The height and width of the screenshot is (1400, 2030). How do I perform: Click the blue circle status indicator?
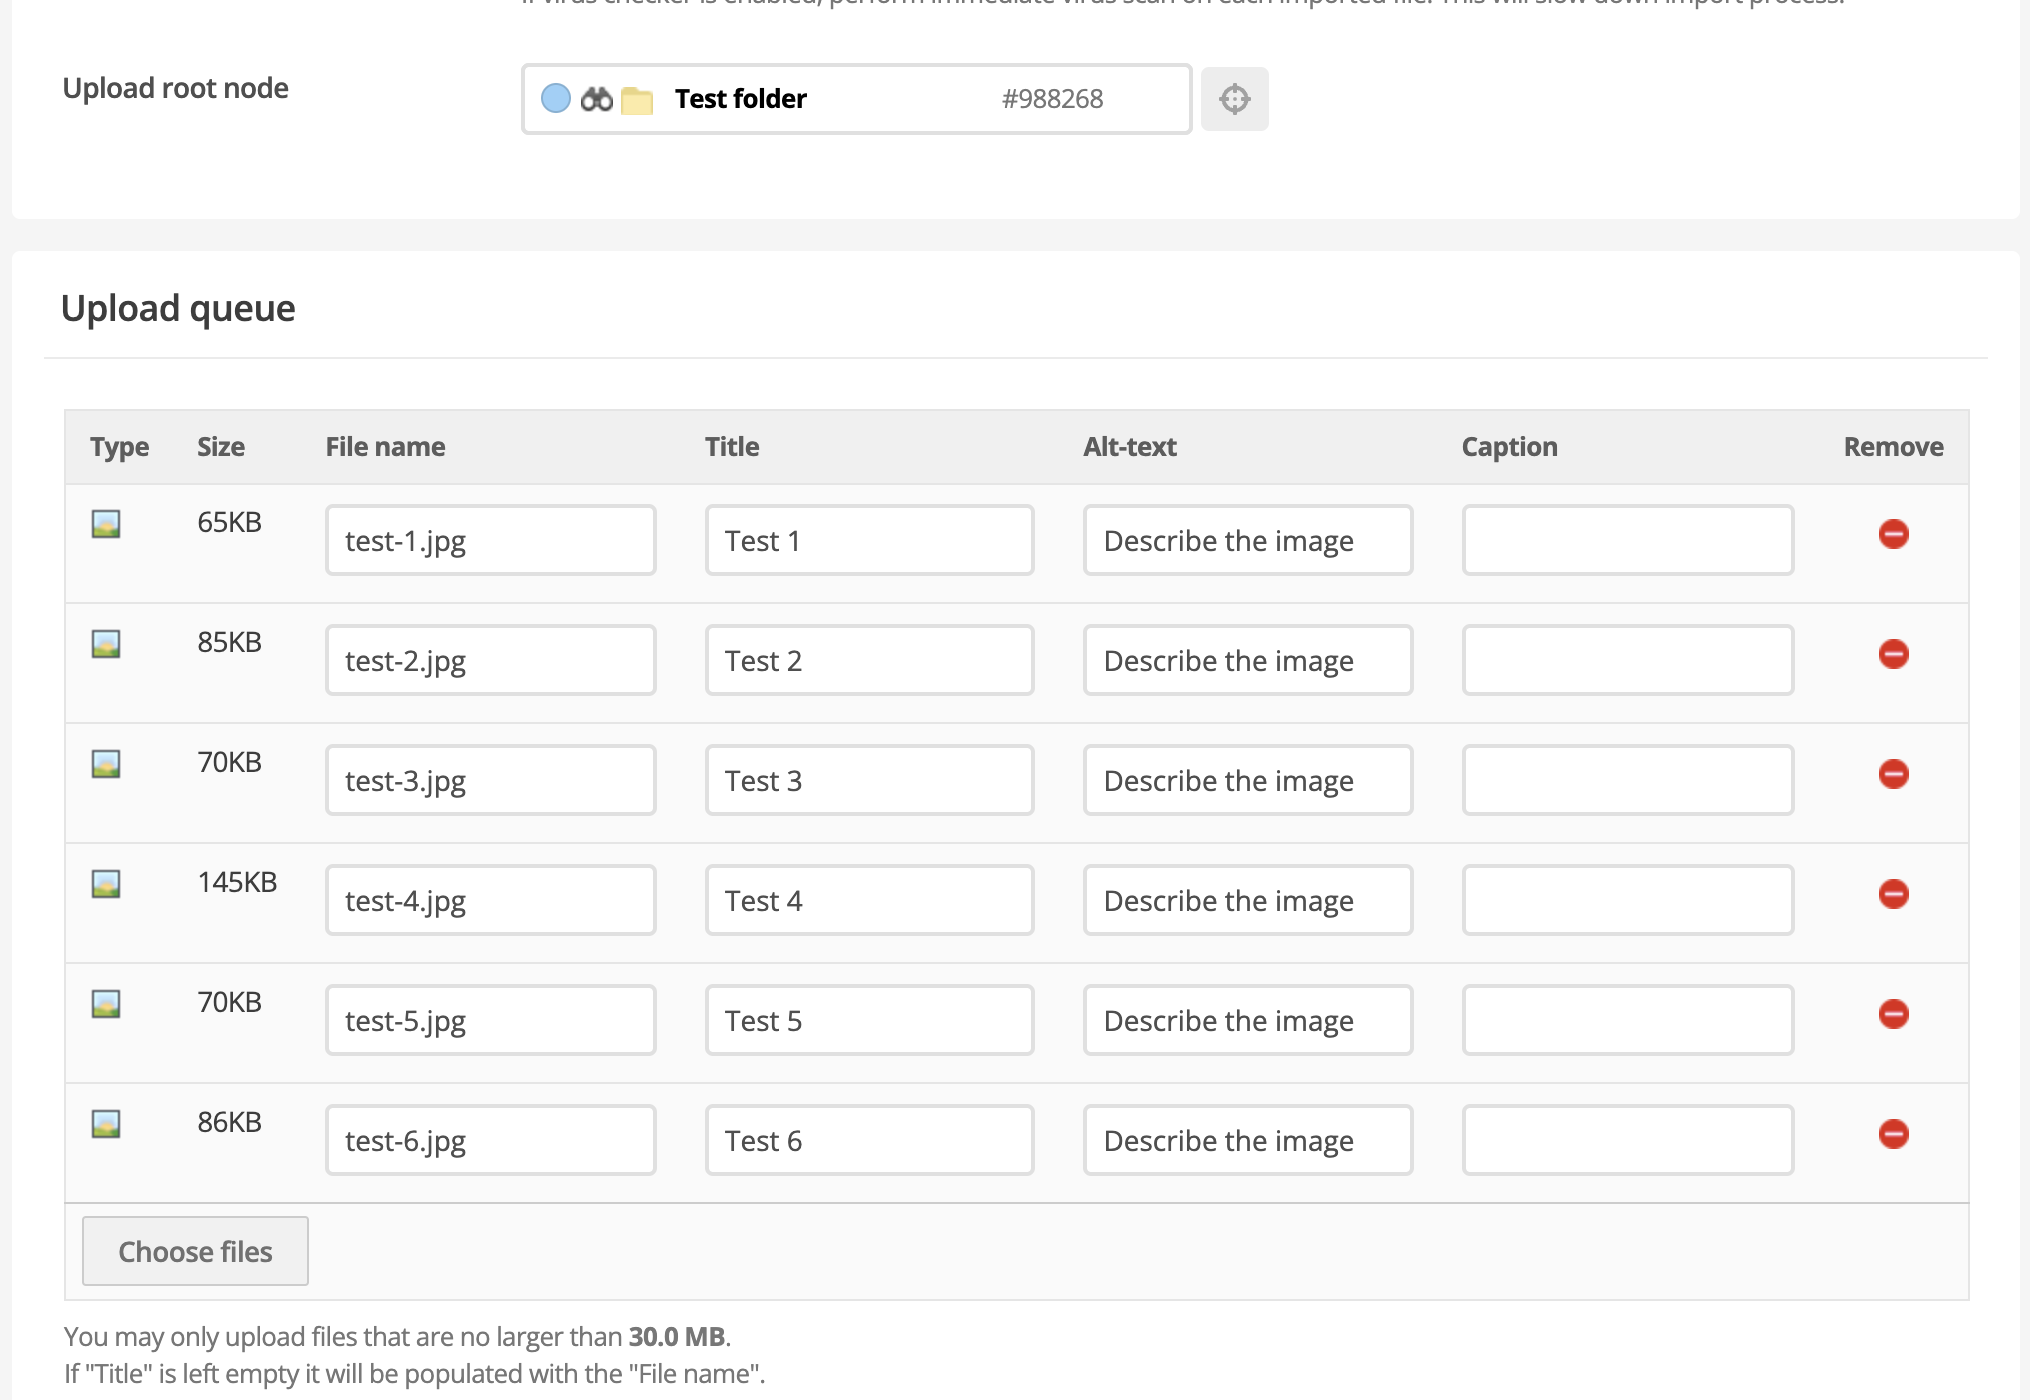tap(556, 98)
